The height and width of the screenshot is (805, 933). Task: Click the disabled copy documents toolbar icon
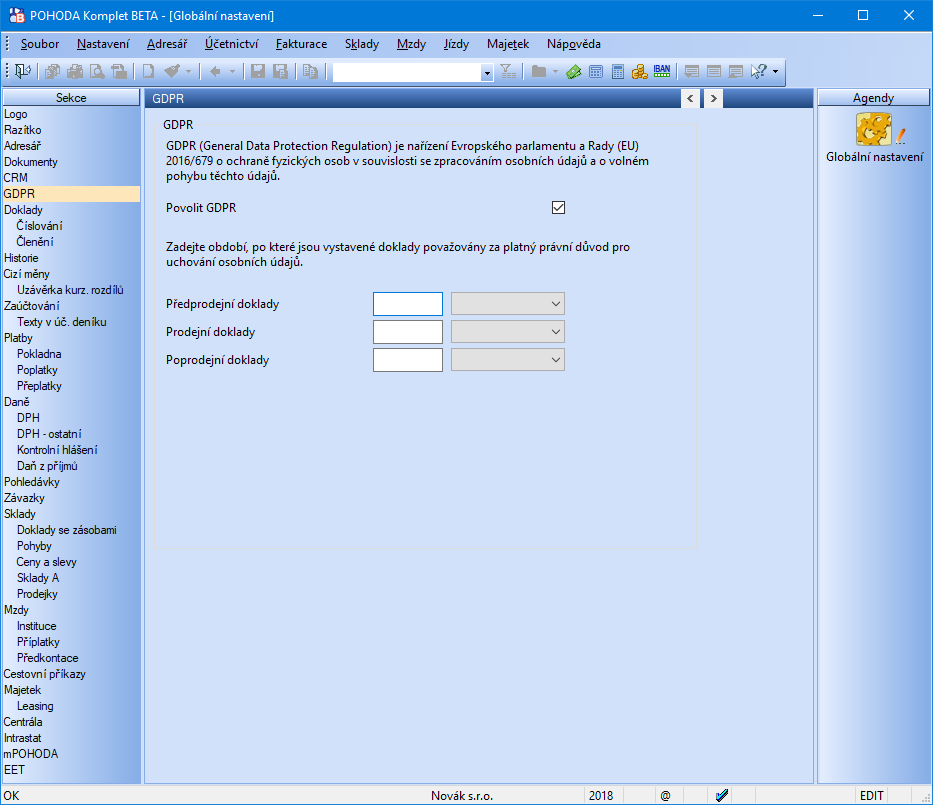click(52, 72)
